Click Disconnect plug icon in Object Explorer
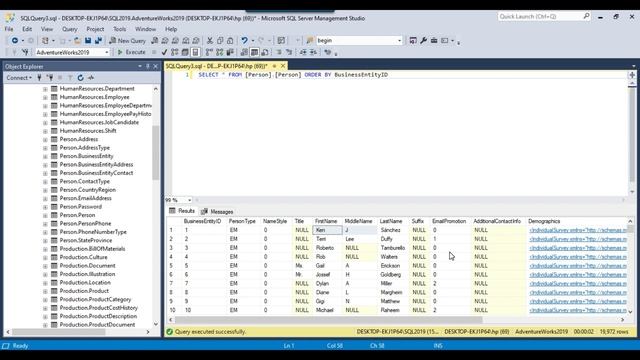The width and height of the screenshot is (640, 360). pos(50,78)
